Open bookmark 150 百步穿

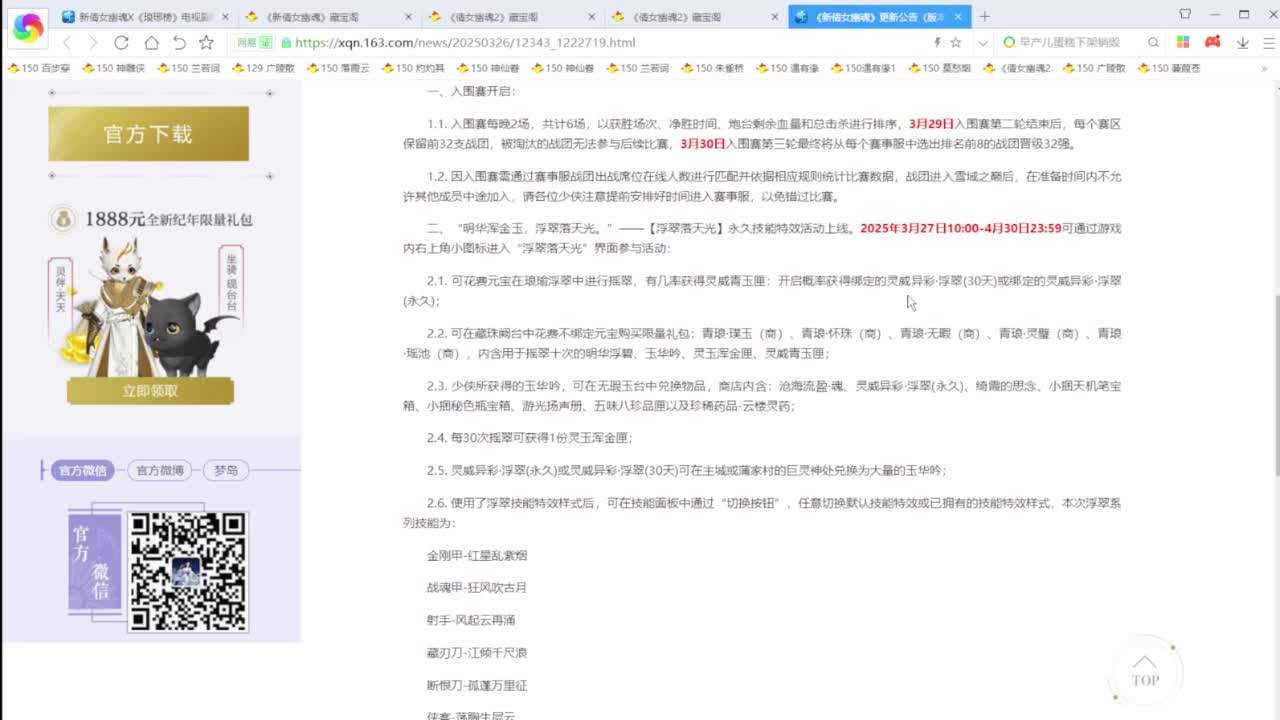click(40, 68)
